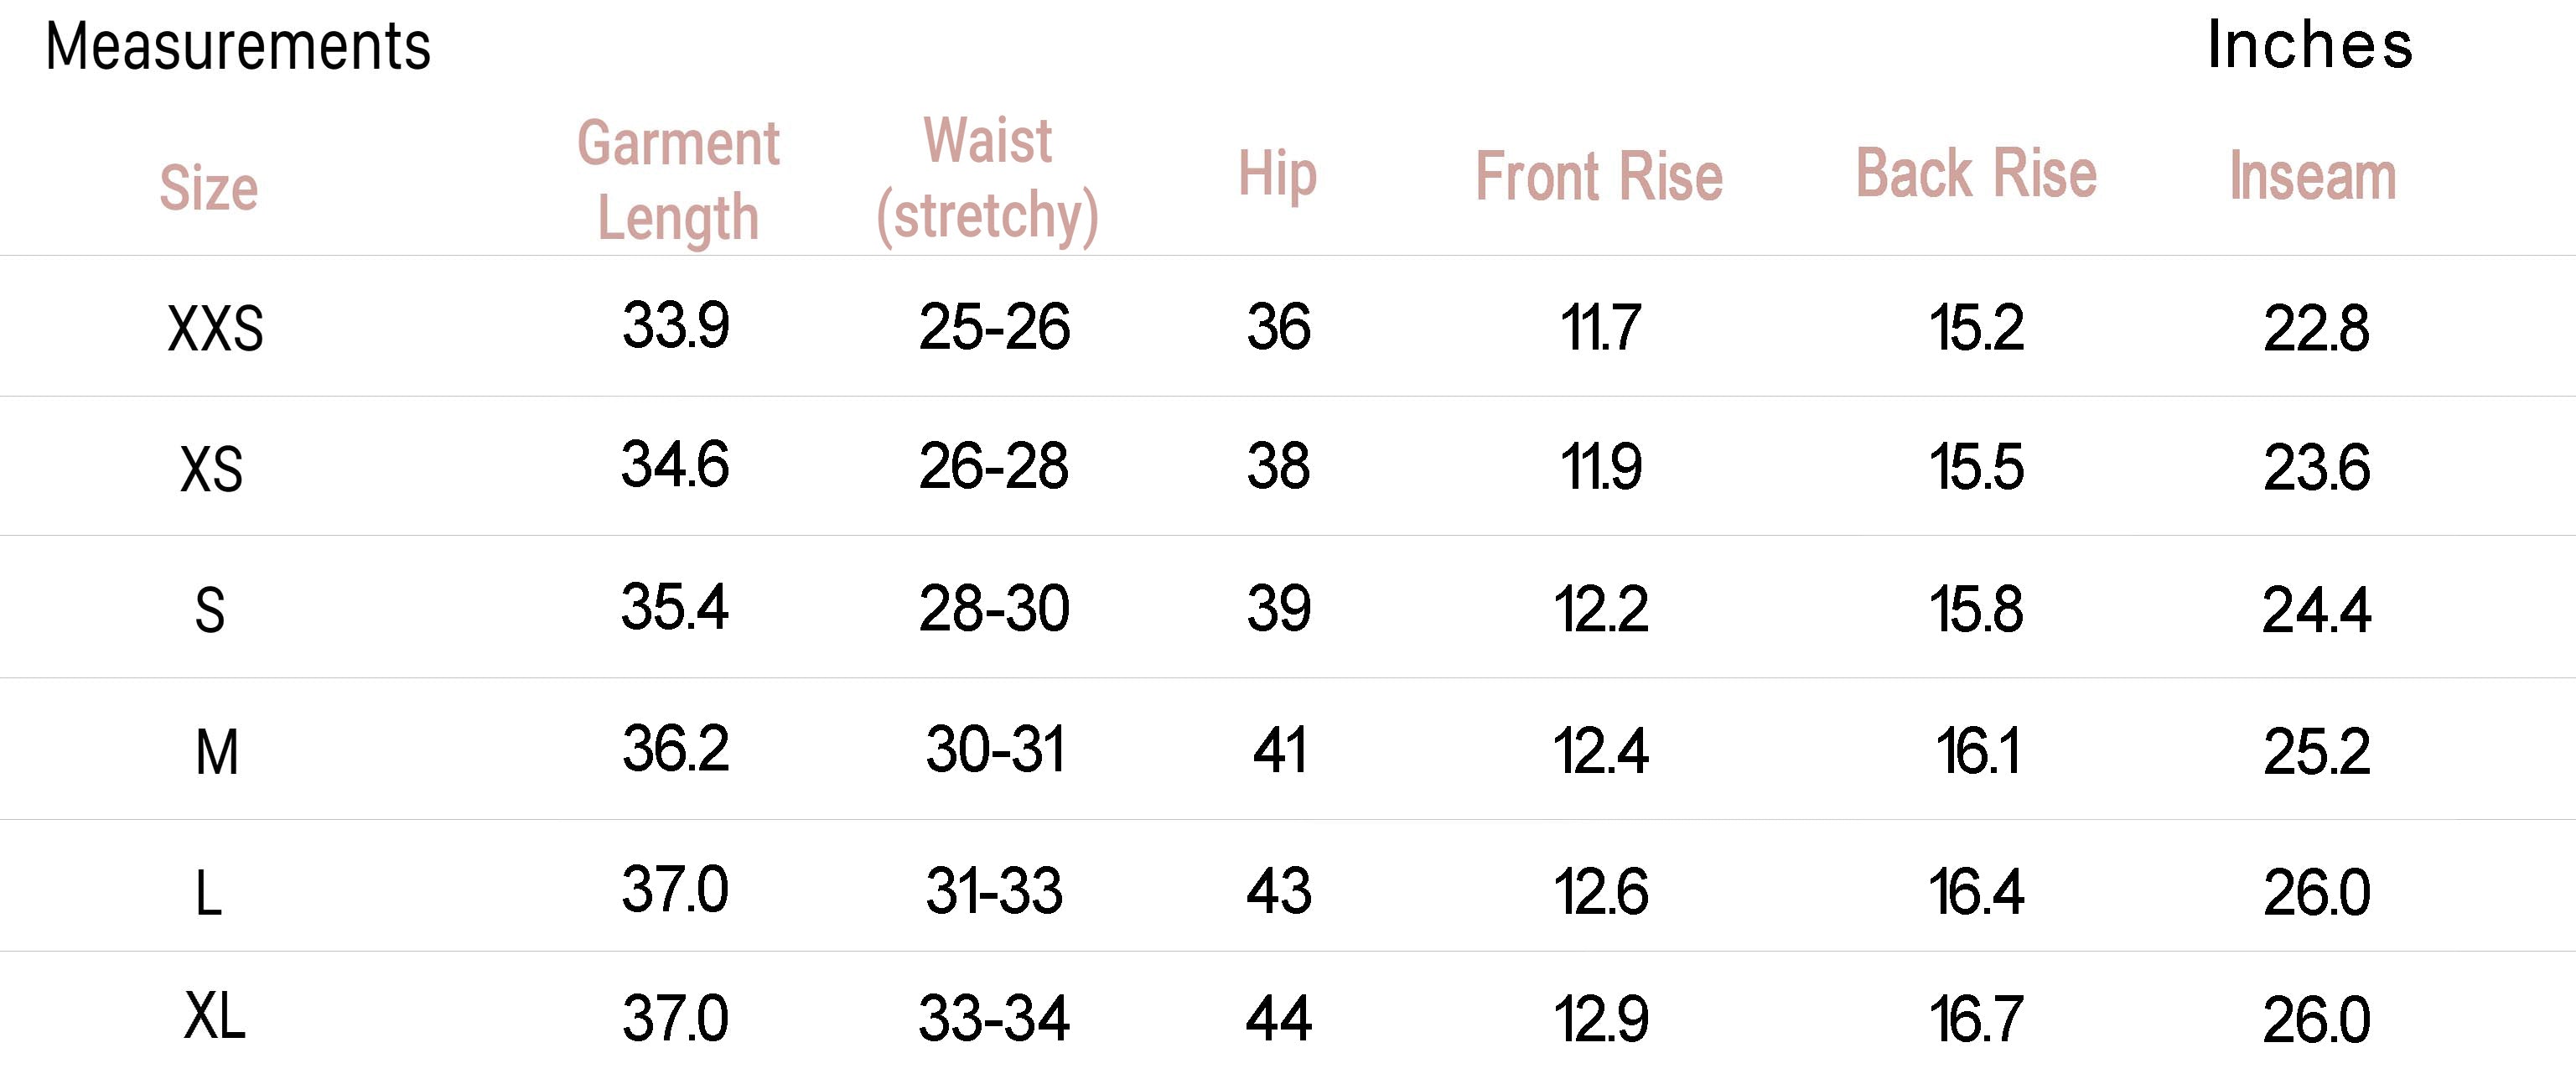2576x1079 pixels.
Task: Select the XS size row label
Action: 211,469
